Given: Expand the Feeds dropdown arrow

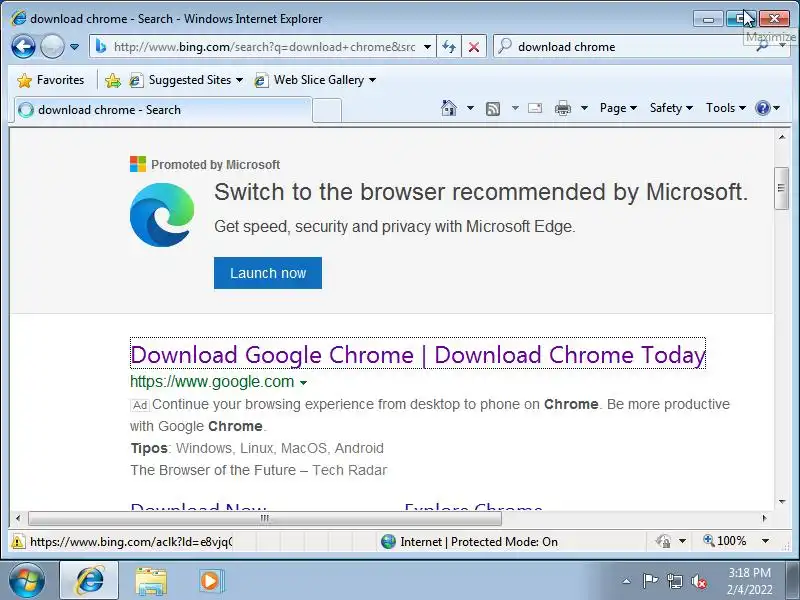Looking at the screenshot, I should 515,108.
